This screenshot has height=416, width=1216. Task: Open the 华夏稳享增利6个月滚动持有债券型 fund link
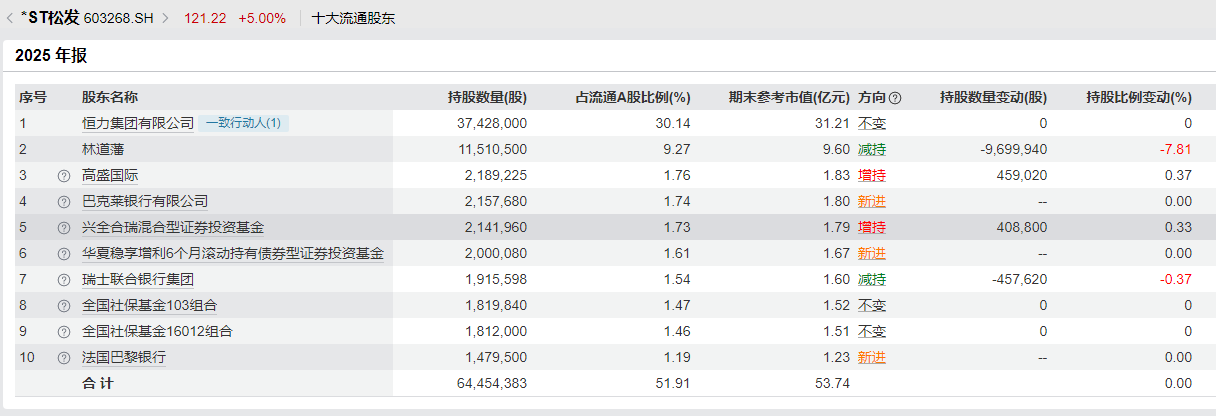pos(232,254)
